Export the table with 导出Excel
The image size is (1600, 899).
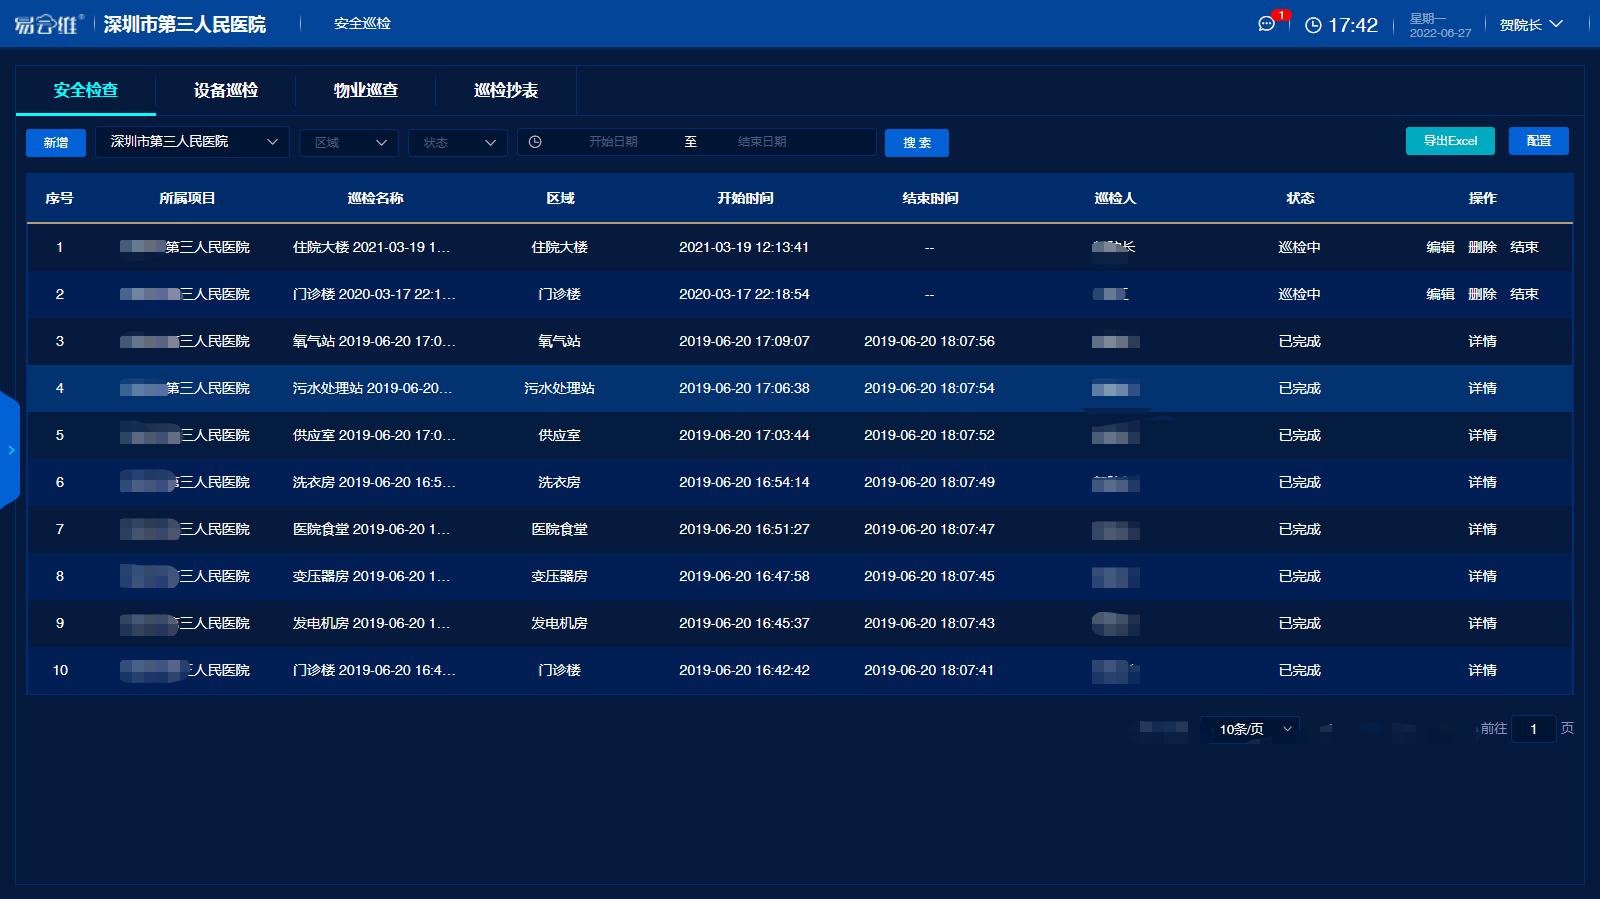click(x=1450, y=141)
